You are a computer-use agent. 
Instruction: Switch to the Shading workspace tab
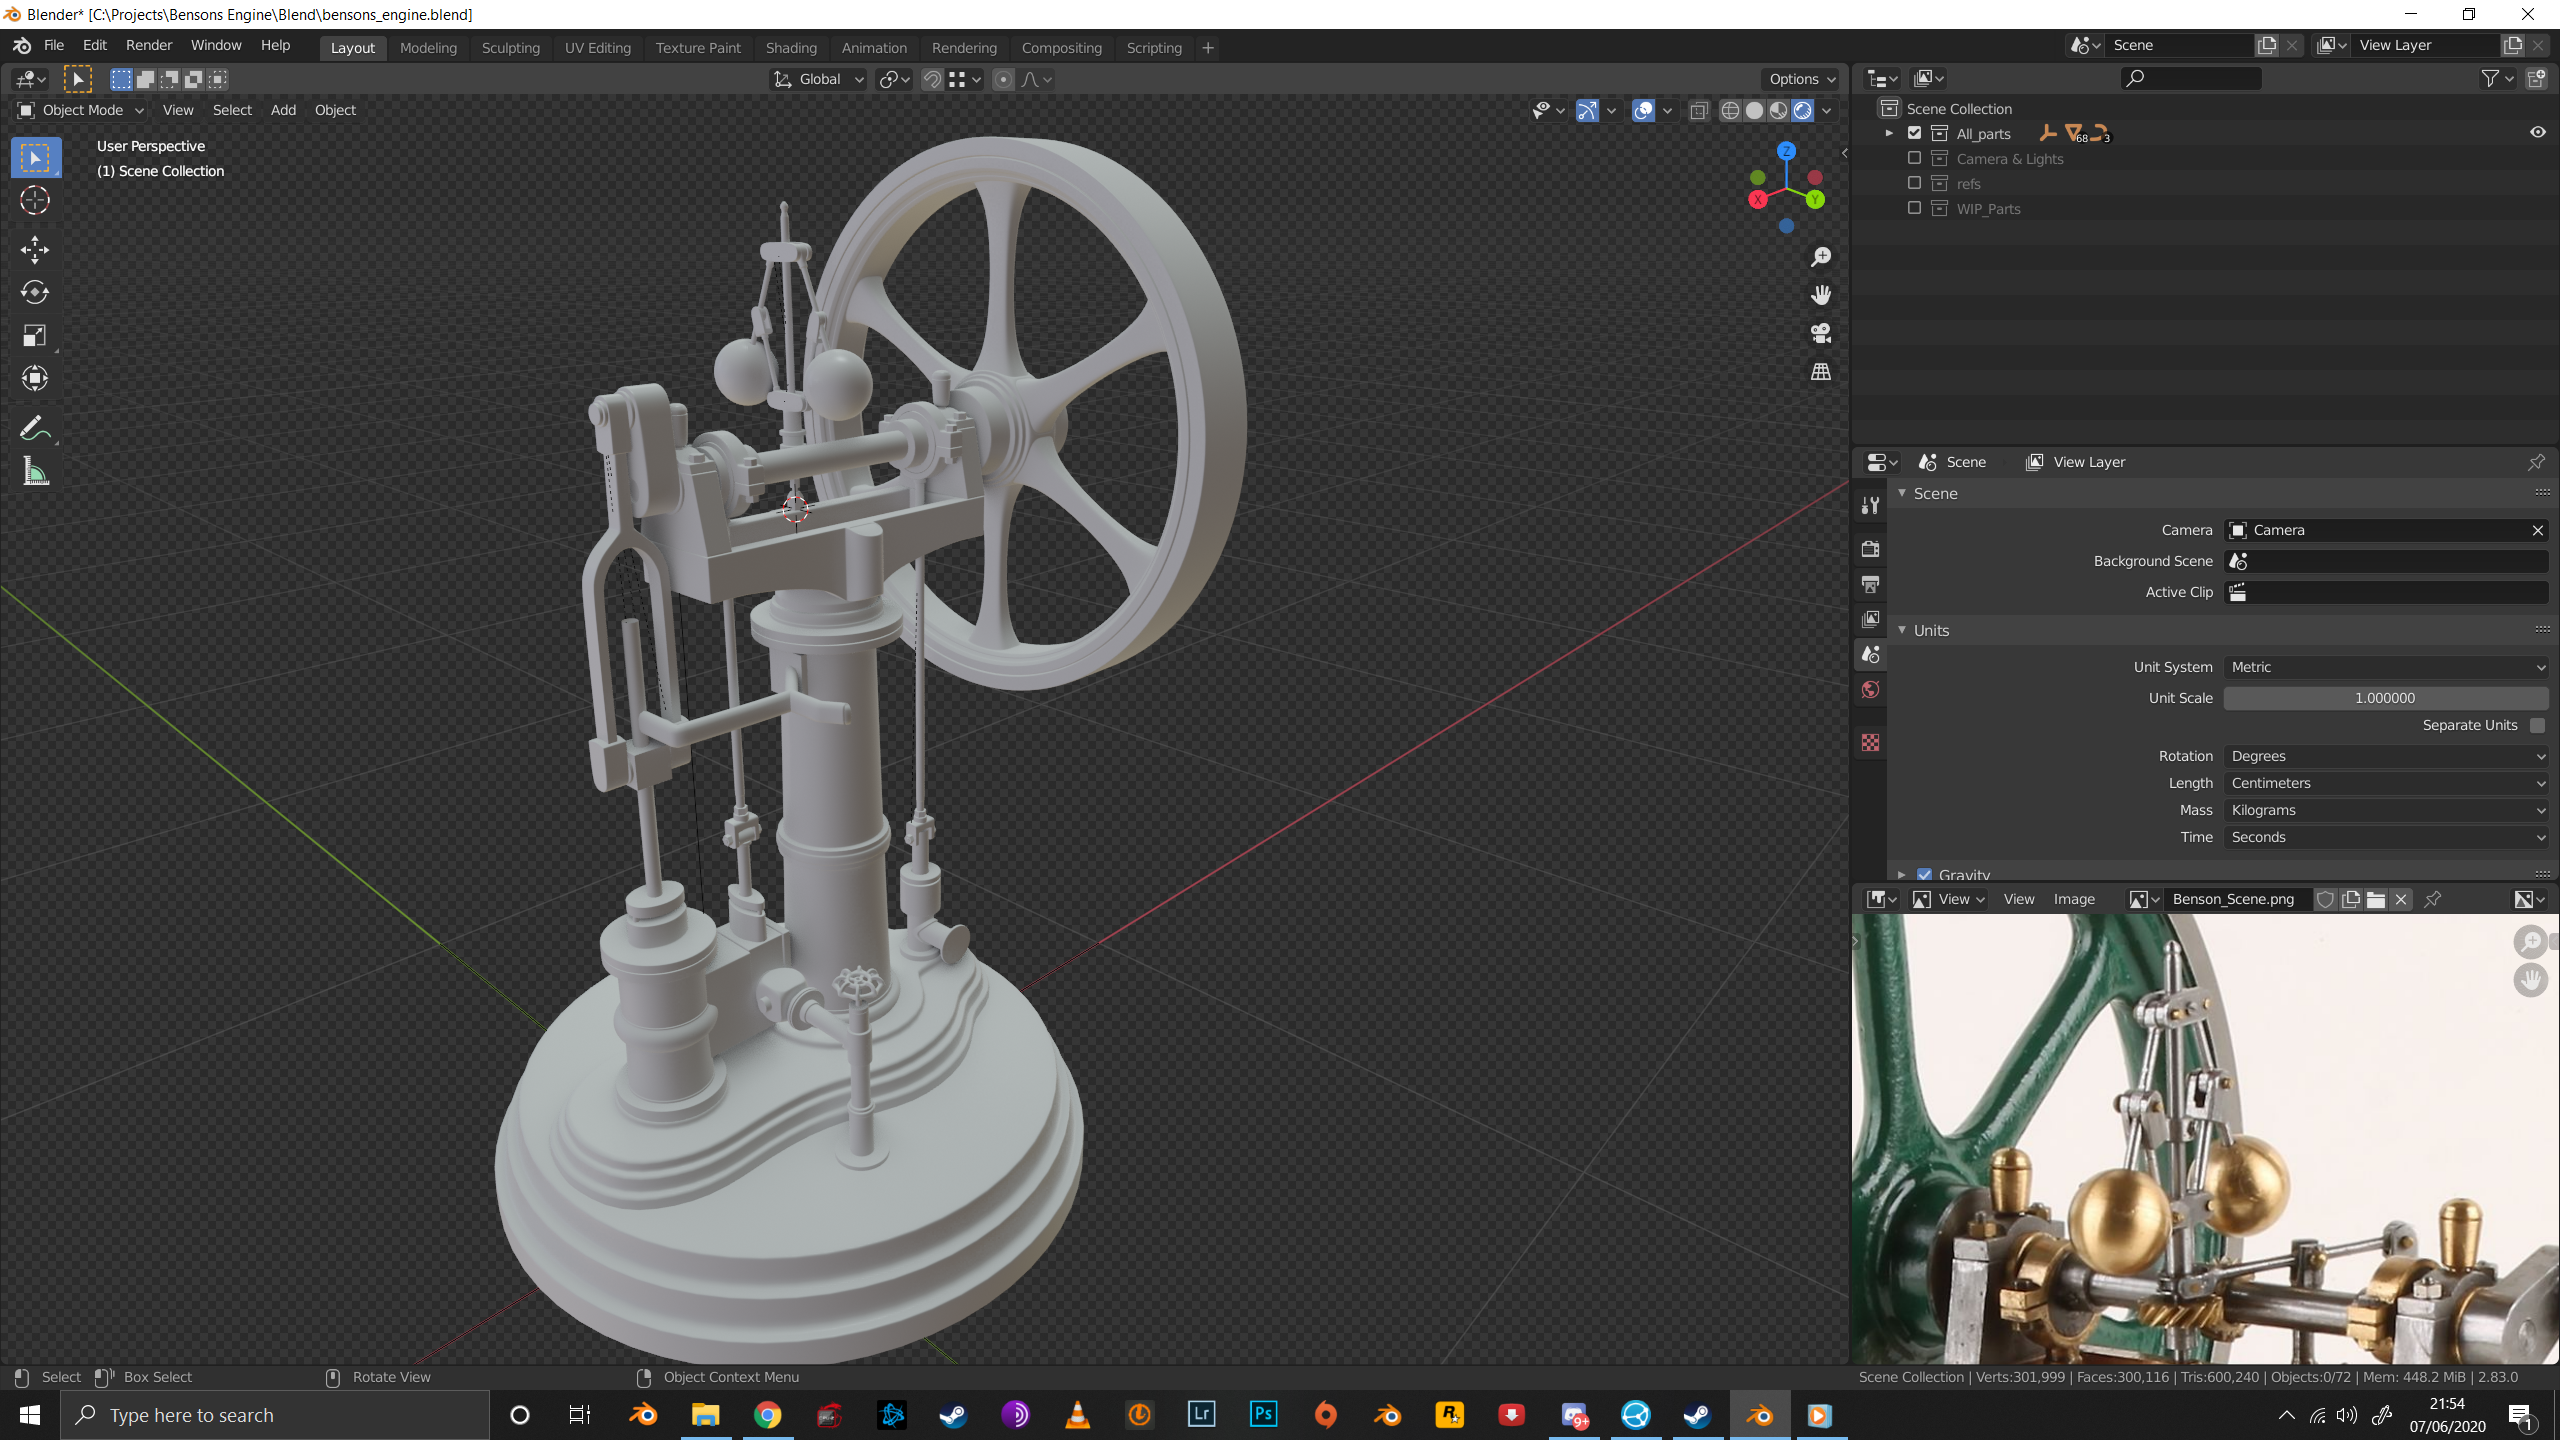pyautogui.click(x=790, y=47)
